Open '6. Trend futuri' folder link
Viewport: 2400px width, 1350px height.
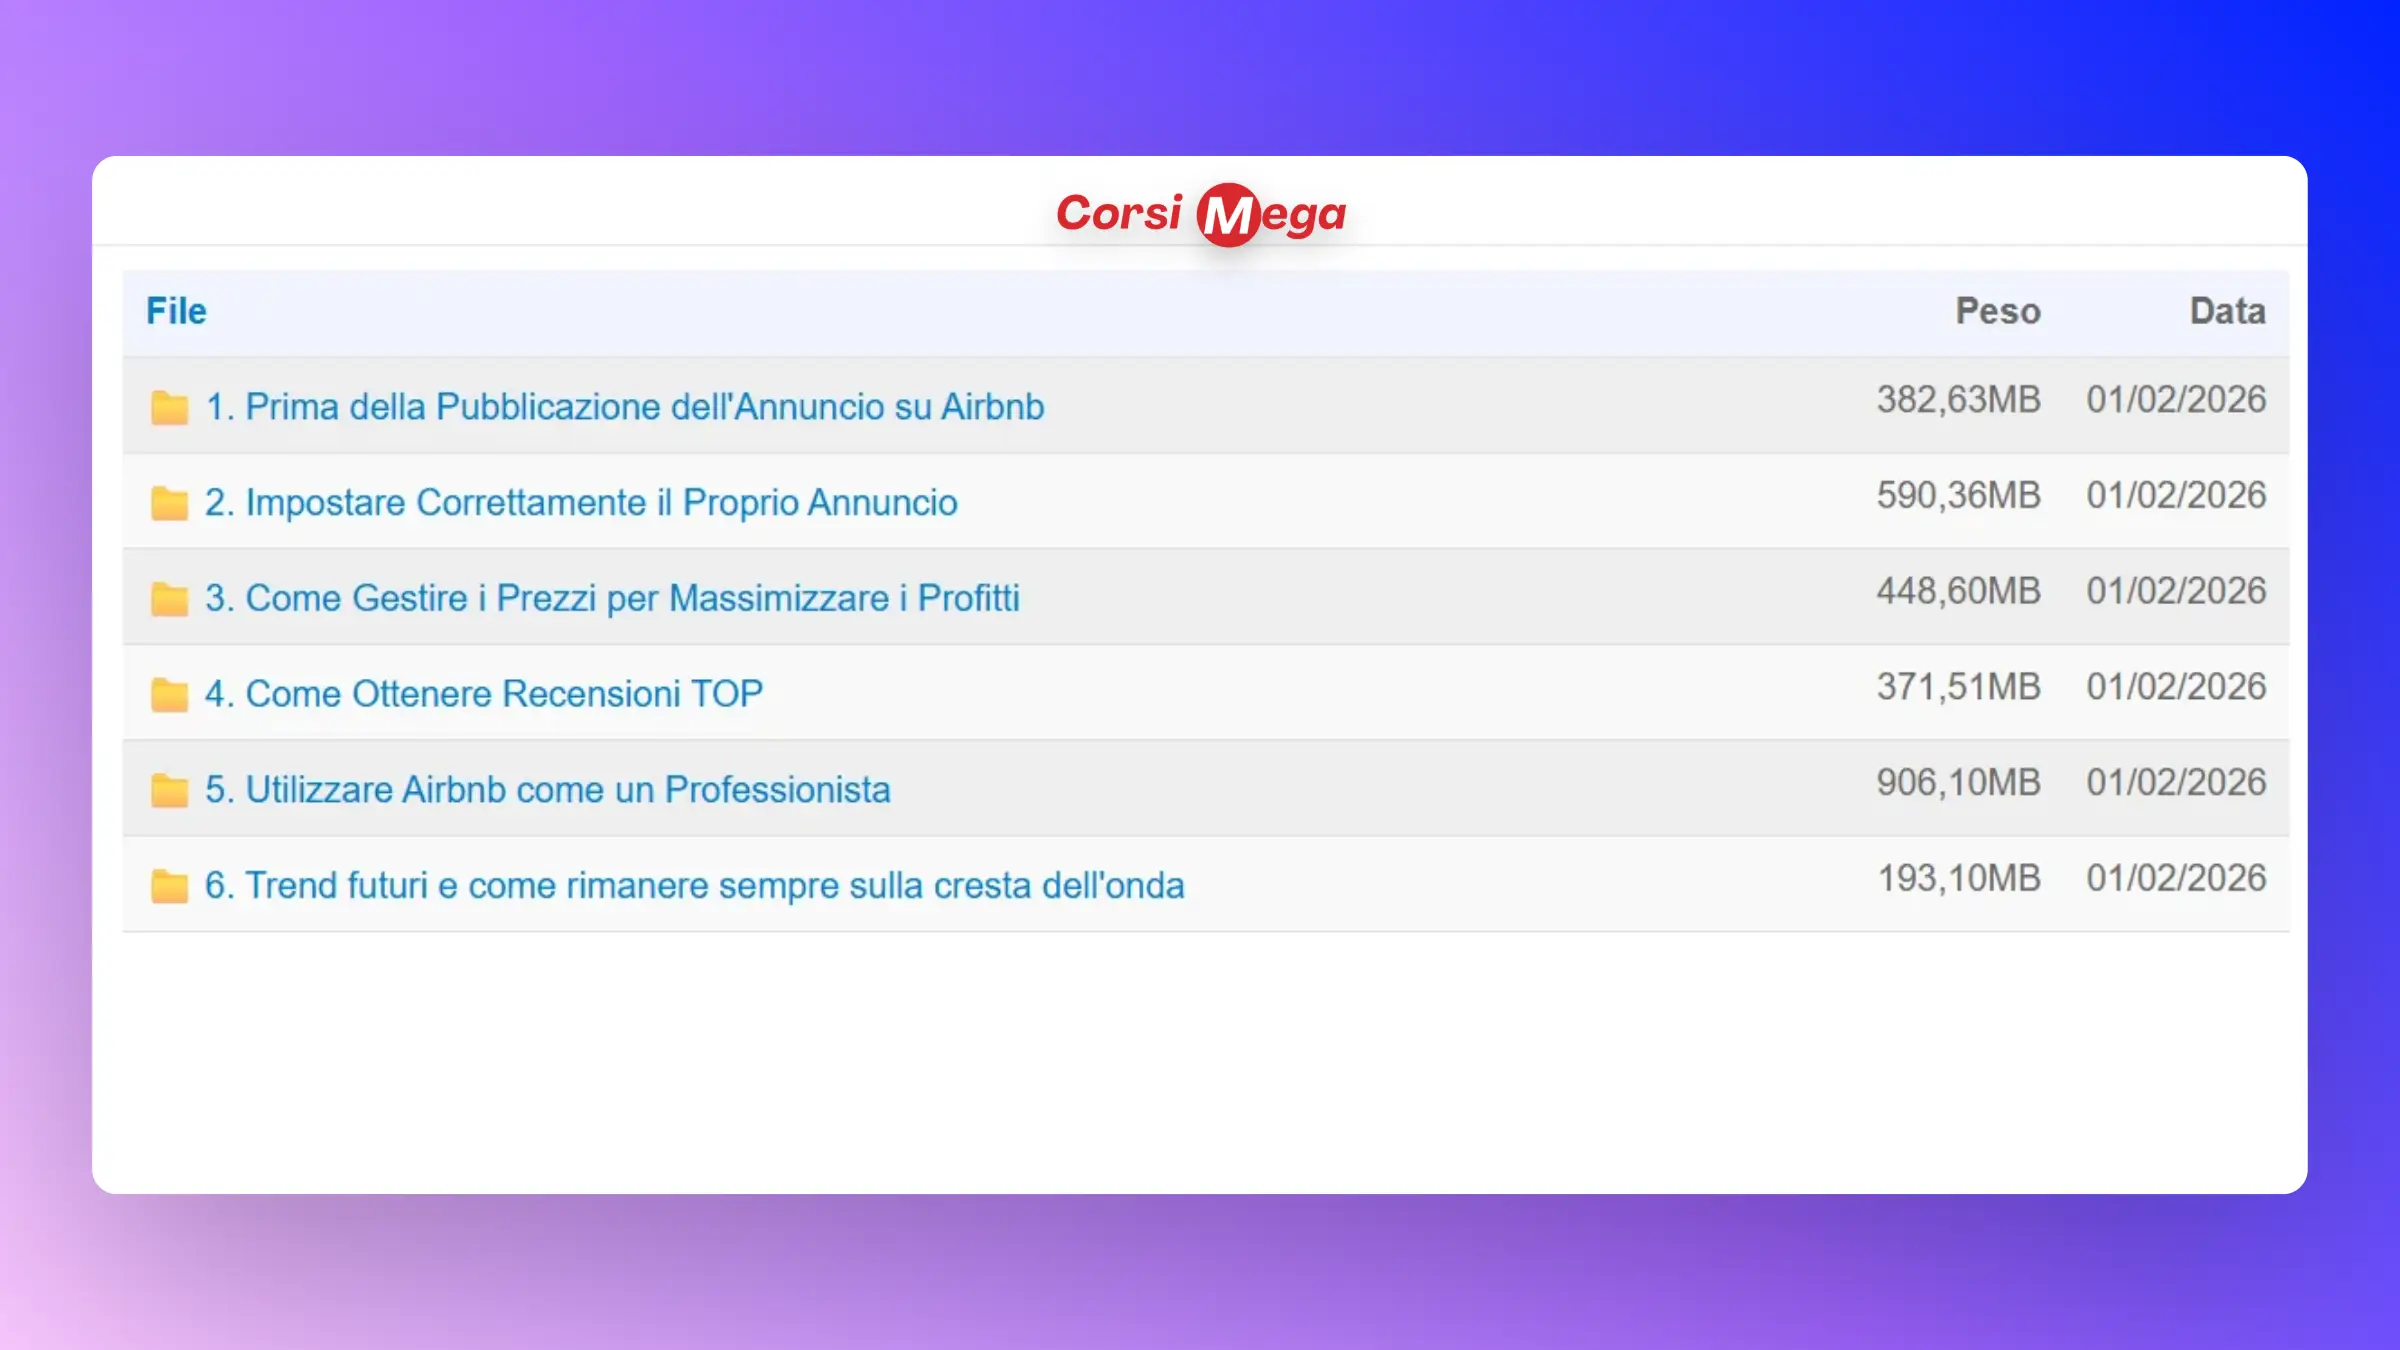694,886
